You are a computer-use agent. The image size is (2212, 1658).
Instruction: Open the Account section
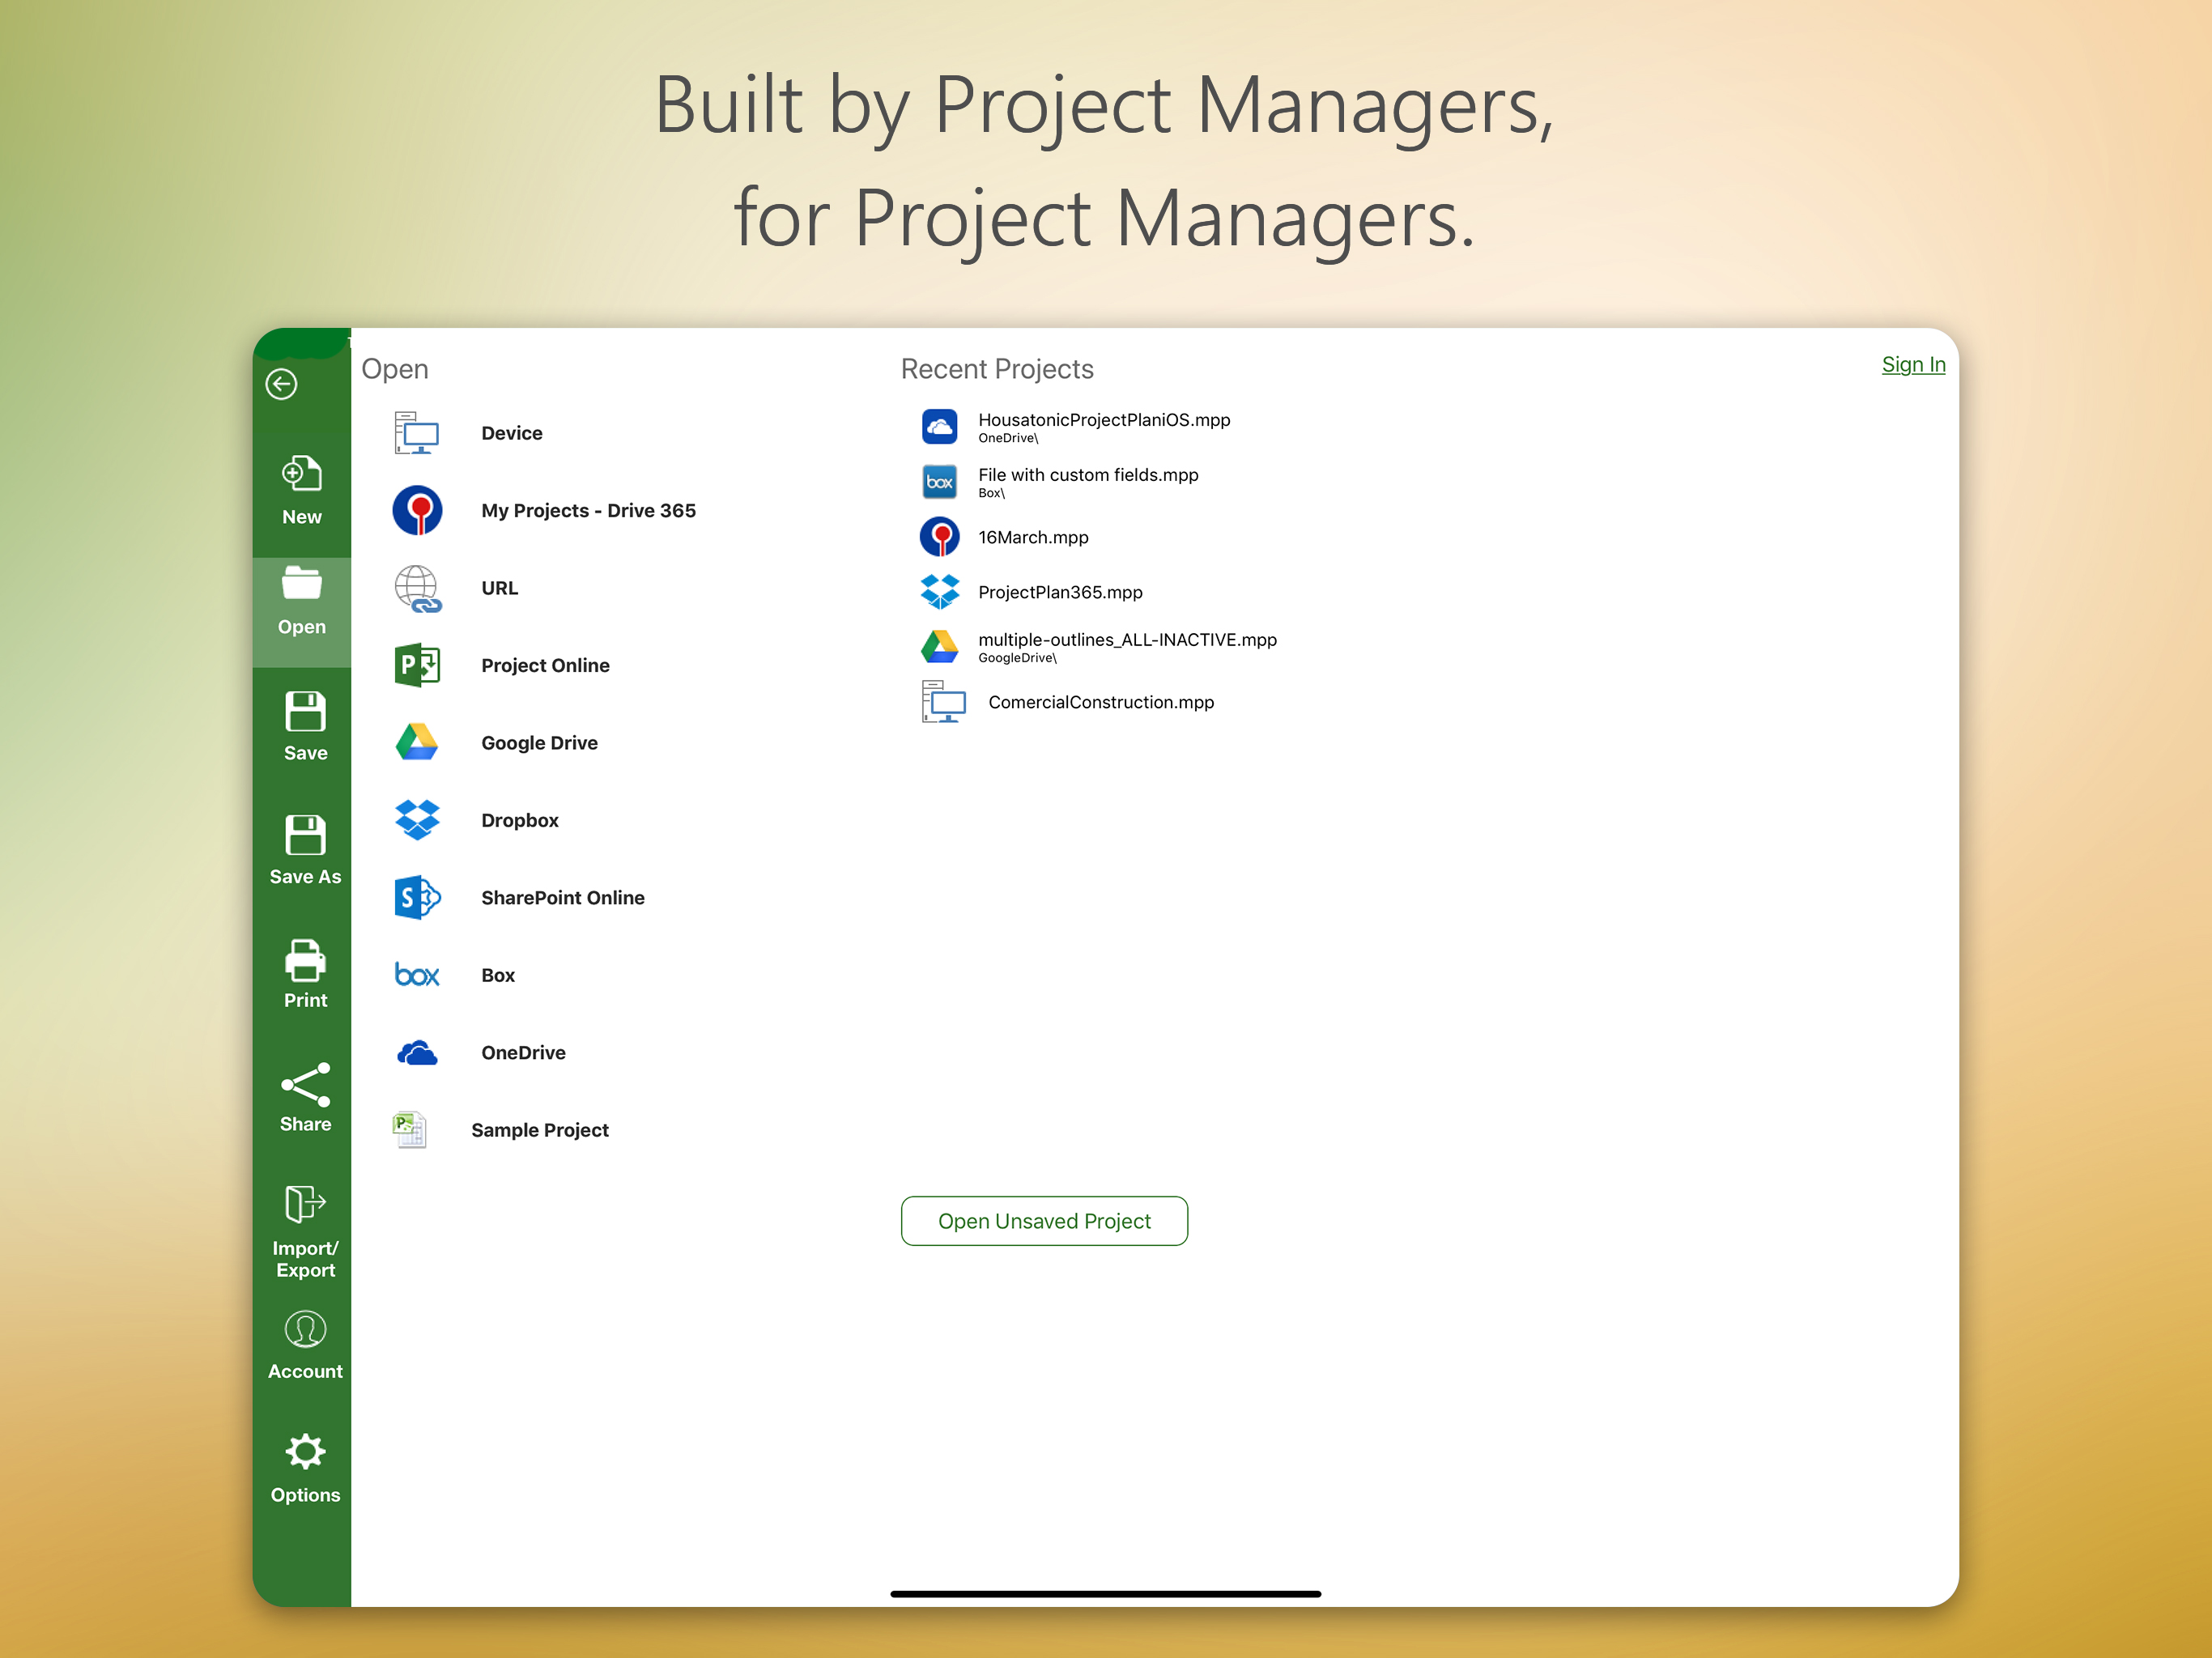coord(305,1344)
